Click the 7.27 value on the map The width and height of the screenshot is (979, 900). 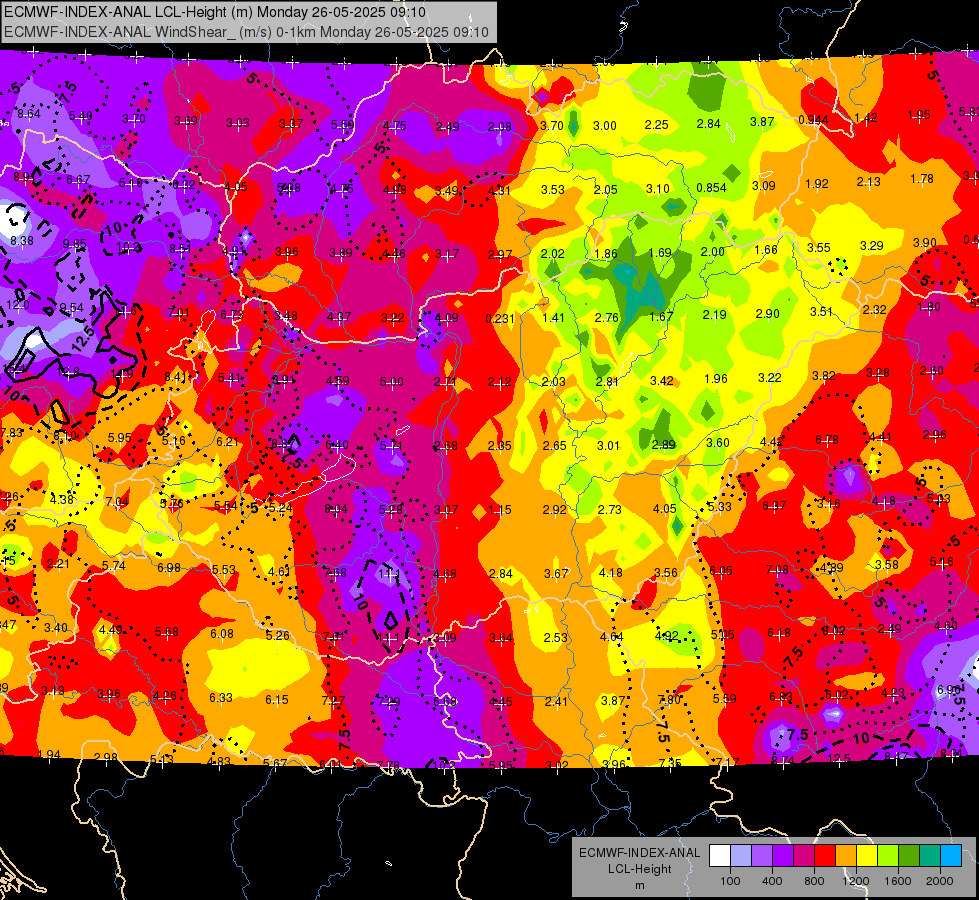[x=333, y=701]
